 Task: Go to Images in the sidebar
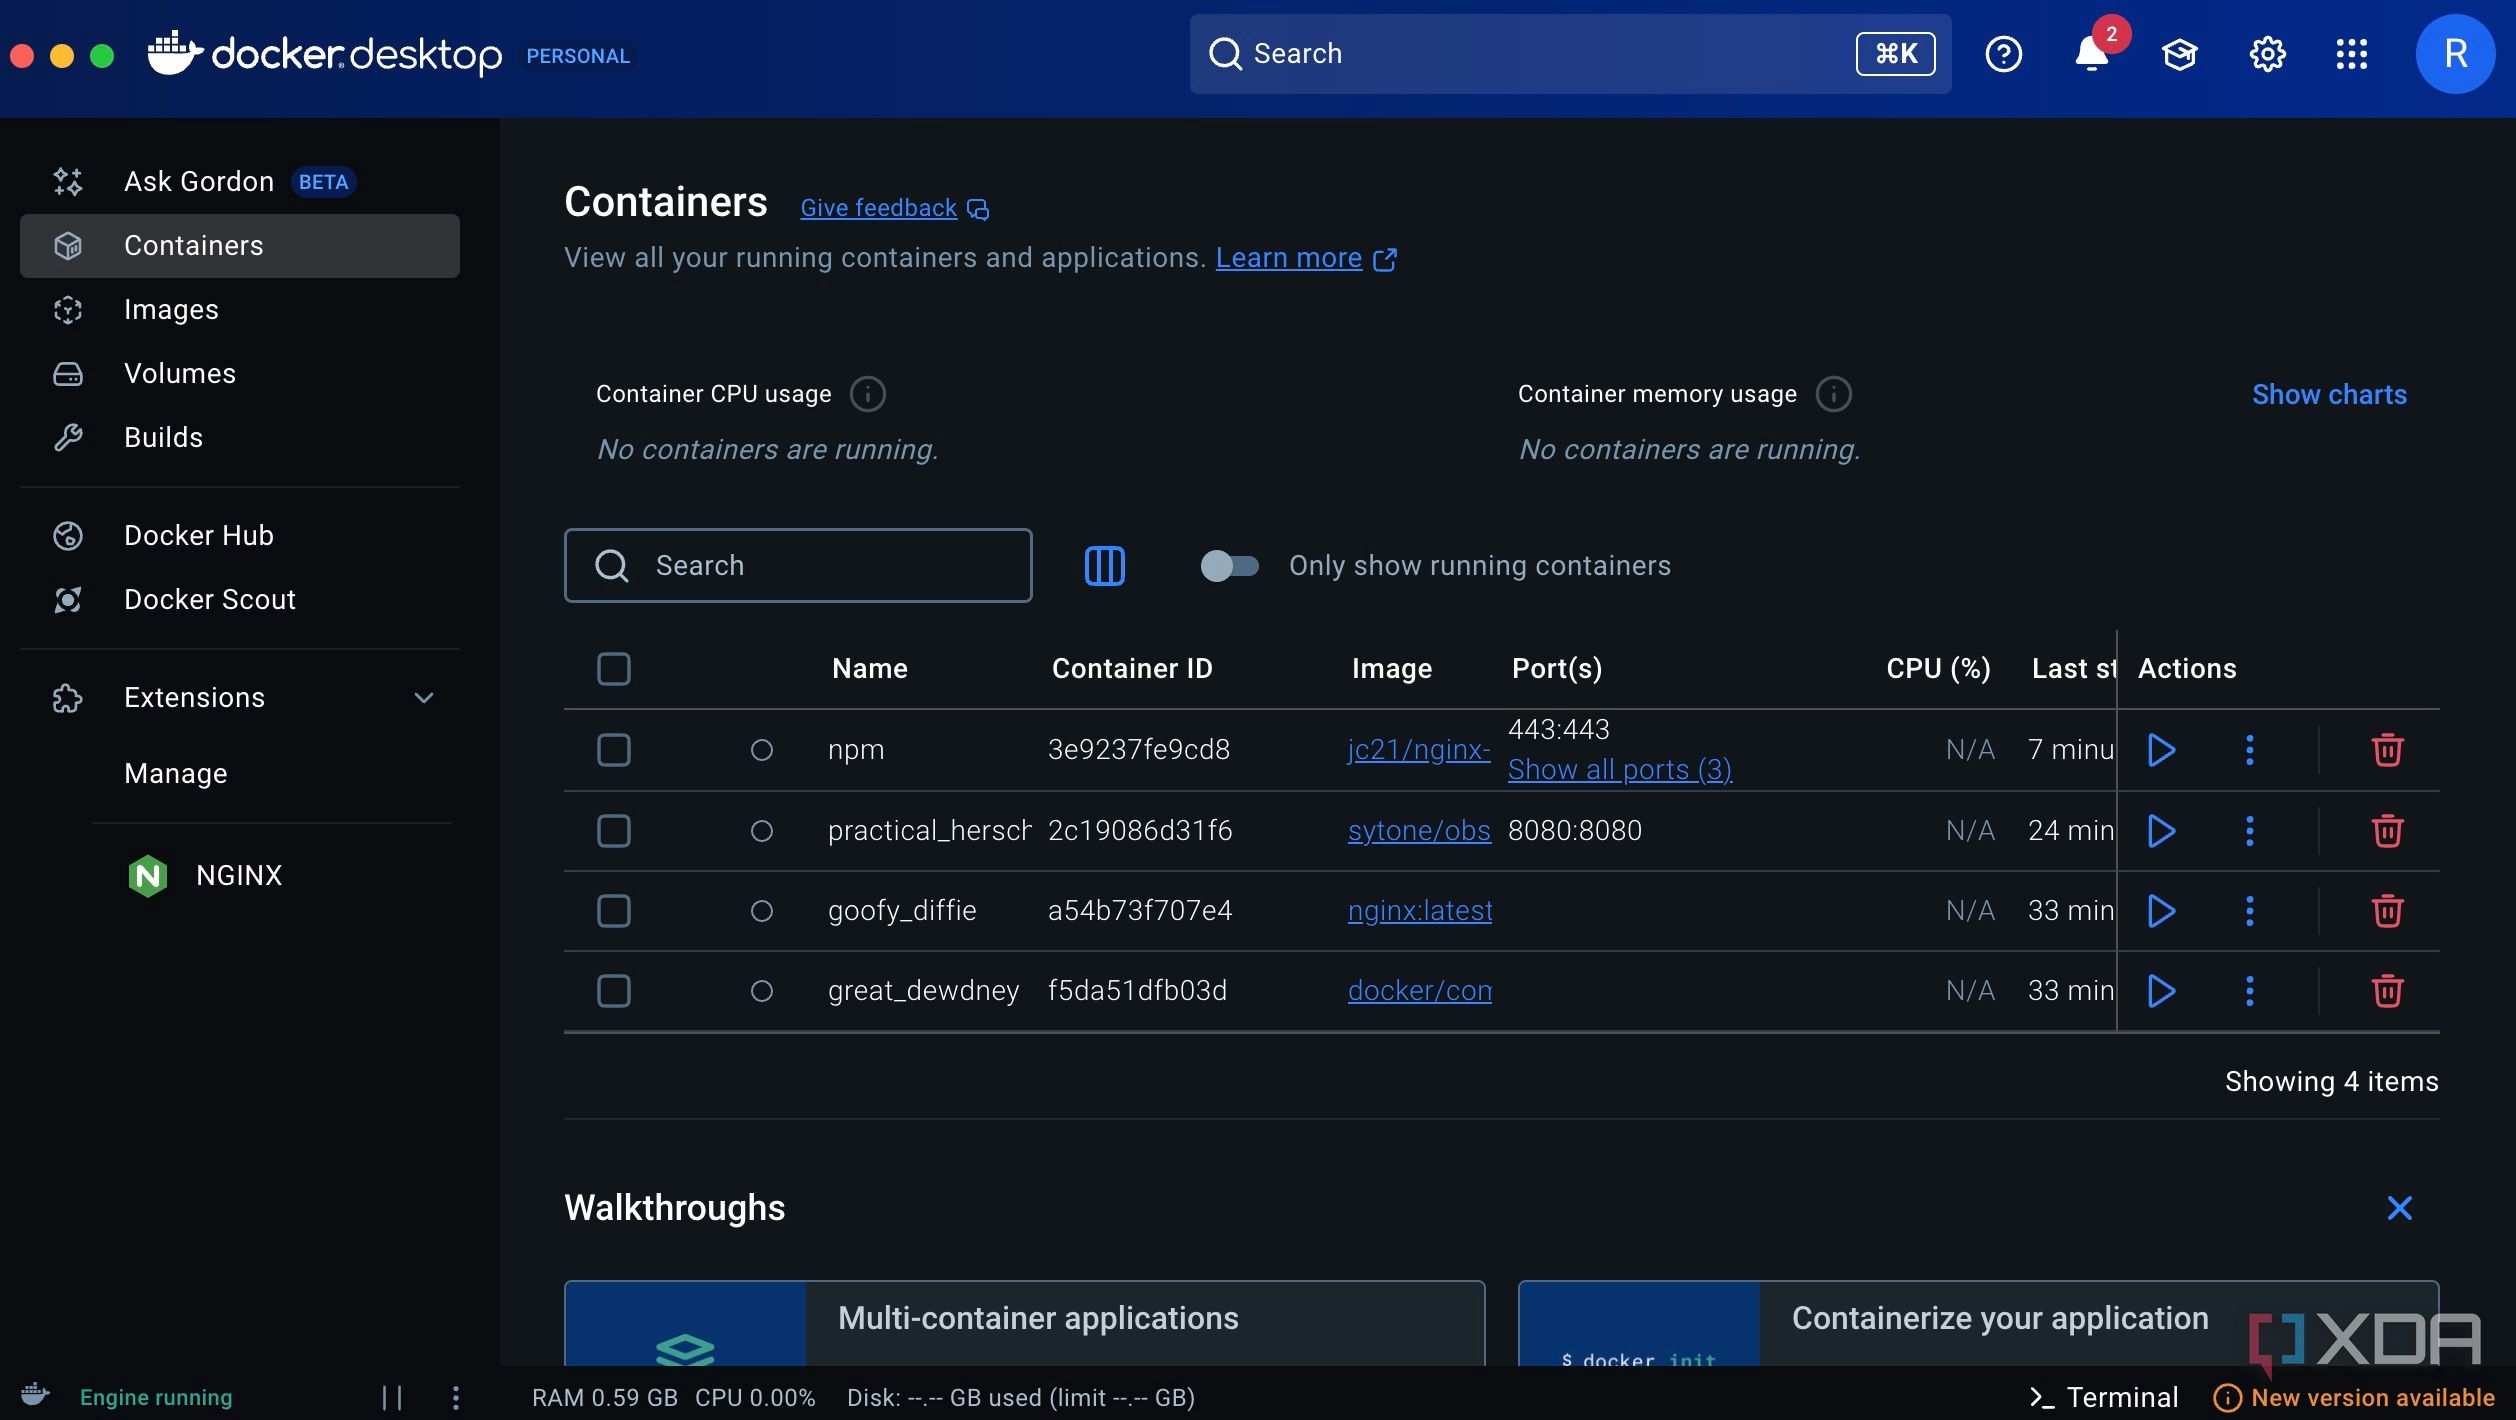tap(171, 310)
